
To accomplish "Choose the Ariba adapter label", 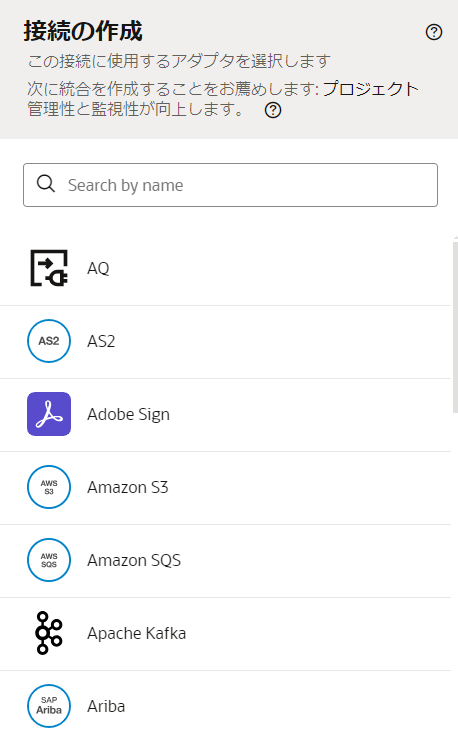I will [x=106, y=706].
